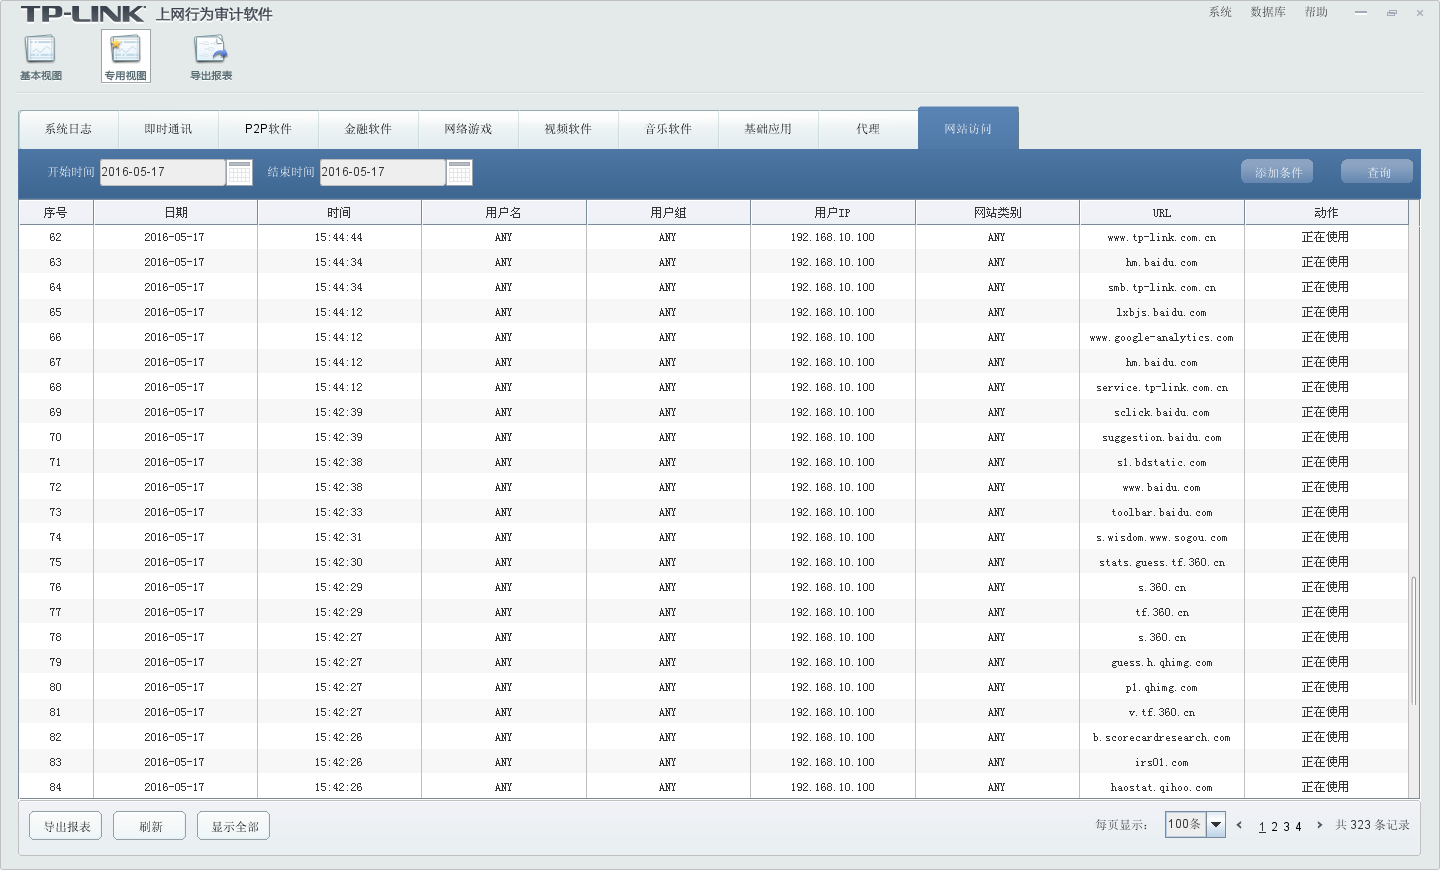Select the suggestion.baidu.com URL cell
Screen dimensions: 1440x870
pos(1162,437)
